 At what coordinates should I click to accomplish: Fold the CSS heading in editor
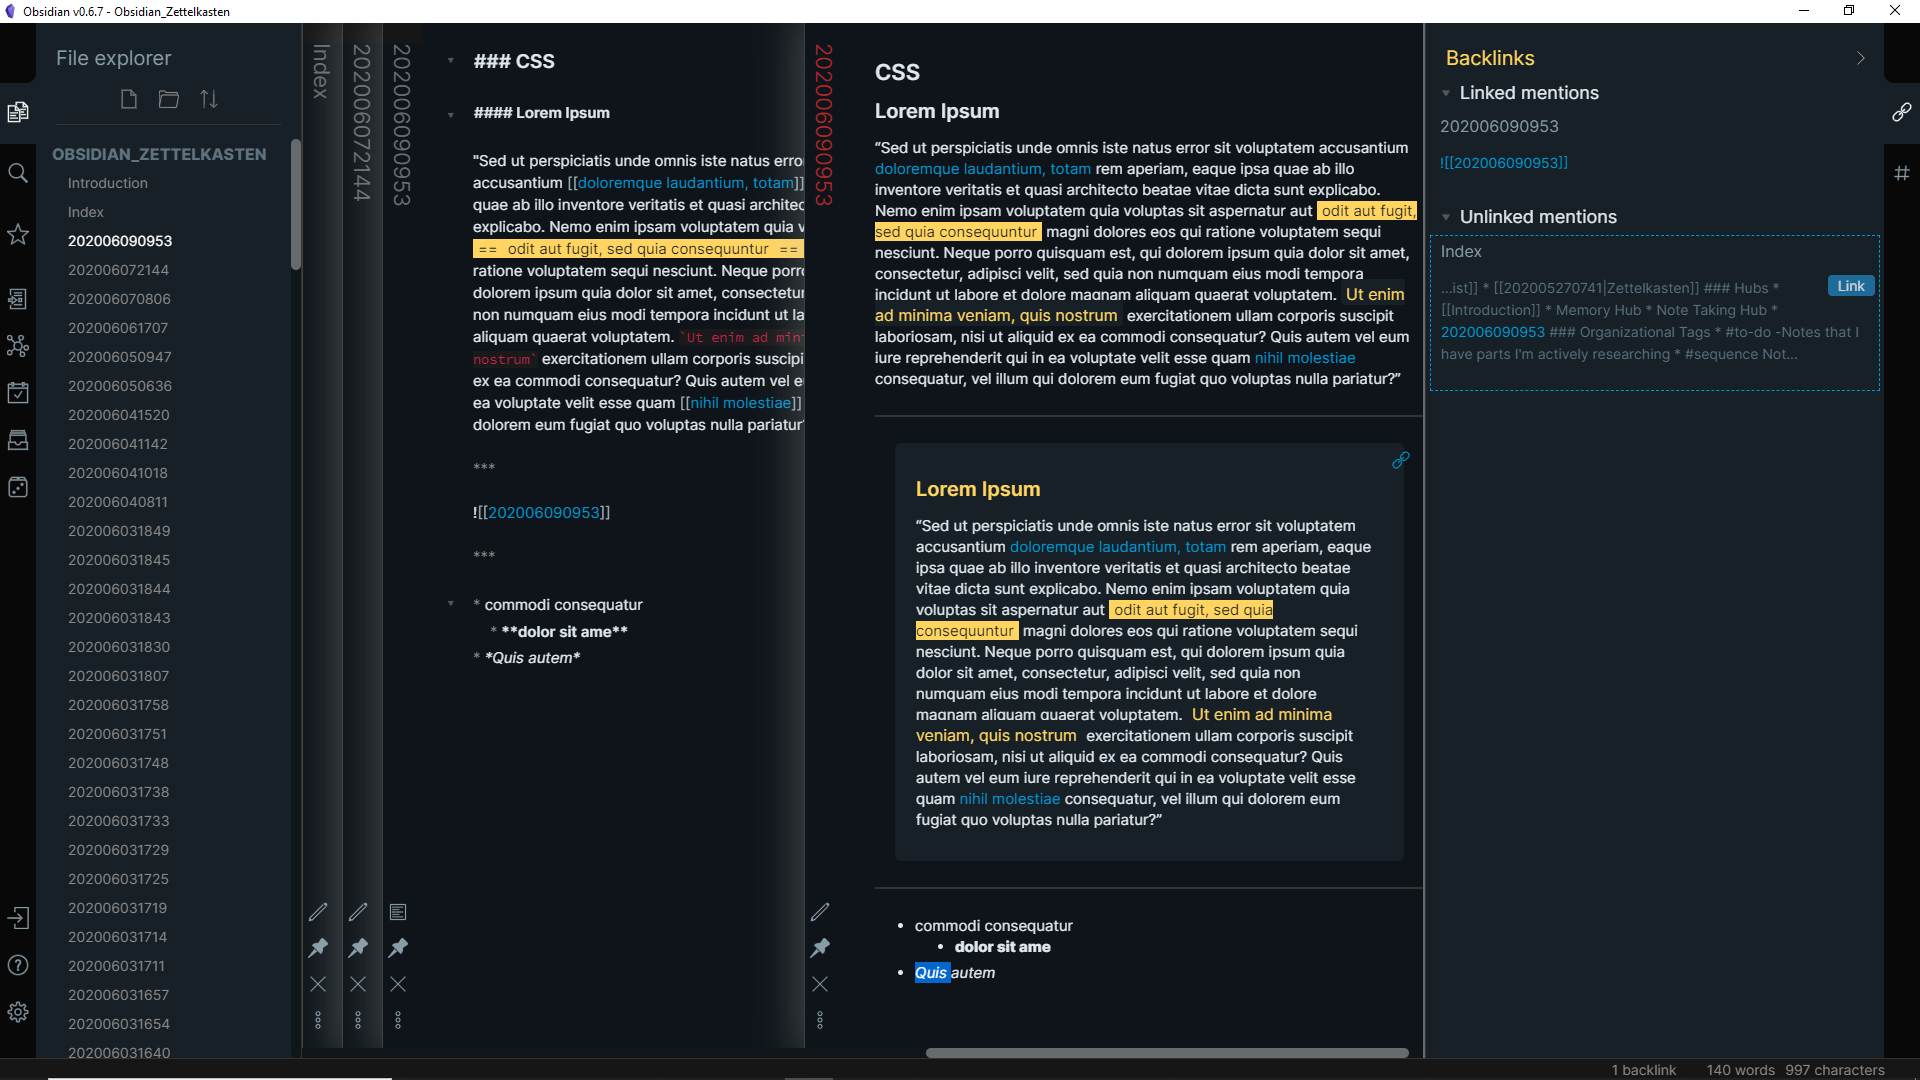click(451, 61)
